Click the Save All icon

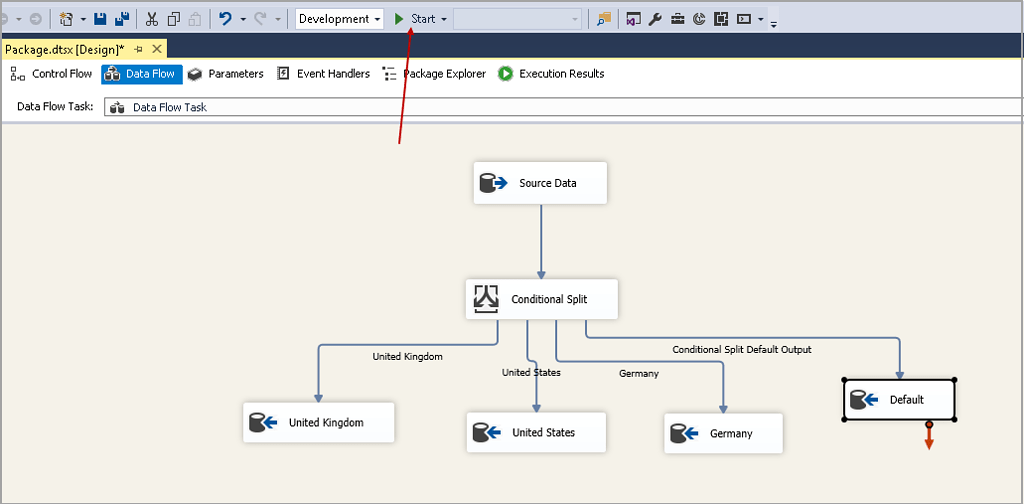click(122, 19)
